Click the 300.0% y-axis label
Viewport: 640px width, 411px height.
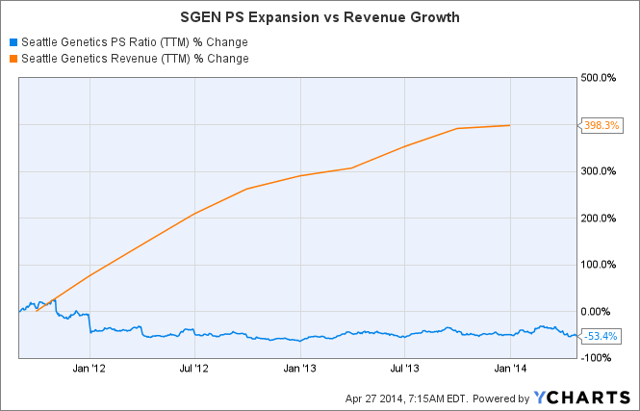(598, 171)
